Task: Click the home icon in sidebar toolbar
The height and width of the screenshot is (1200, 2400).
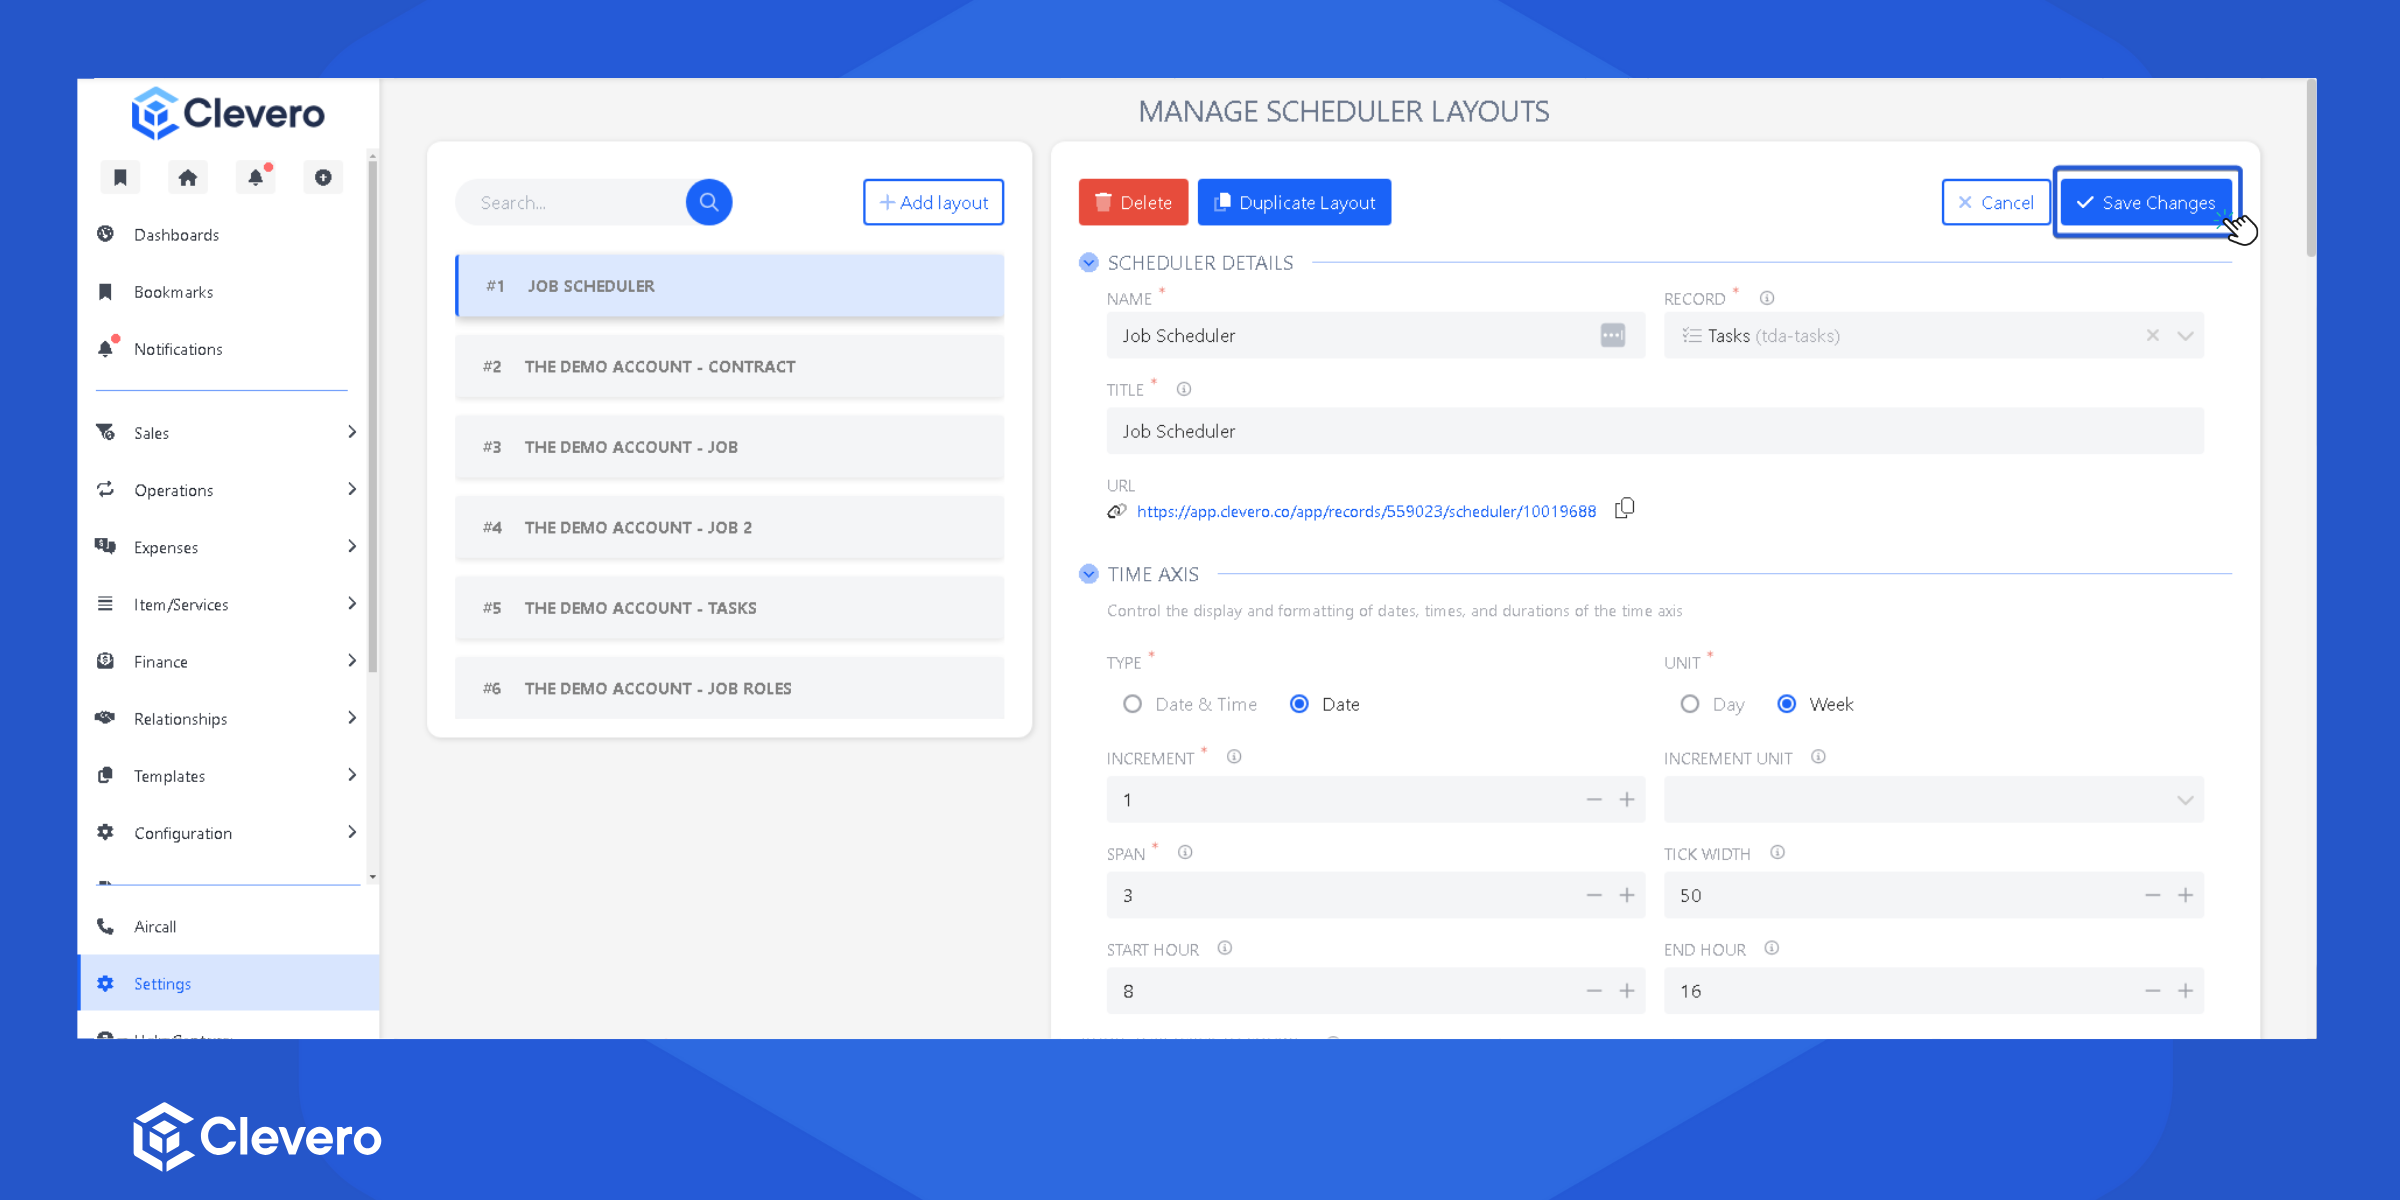Action: [187, 178]
